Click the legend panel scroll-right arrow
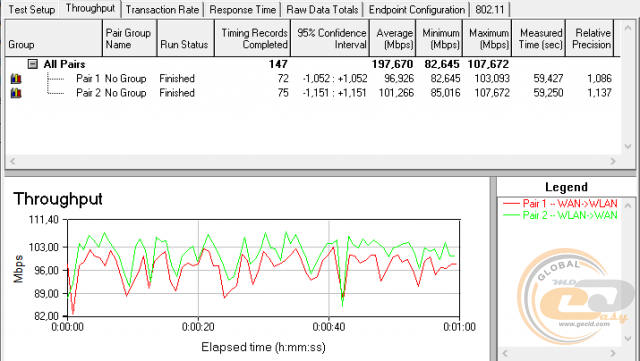The width and height of the screenshot is (640, 361). point(613,353)
